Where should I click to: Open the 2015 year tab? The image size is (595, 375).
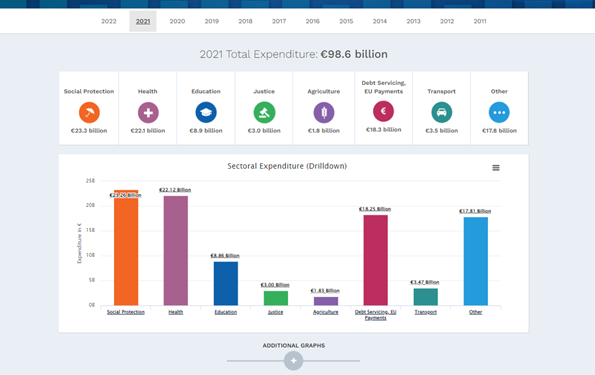pos(346,21)
